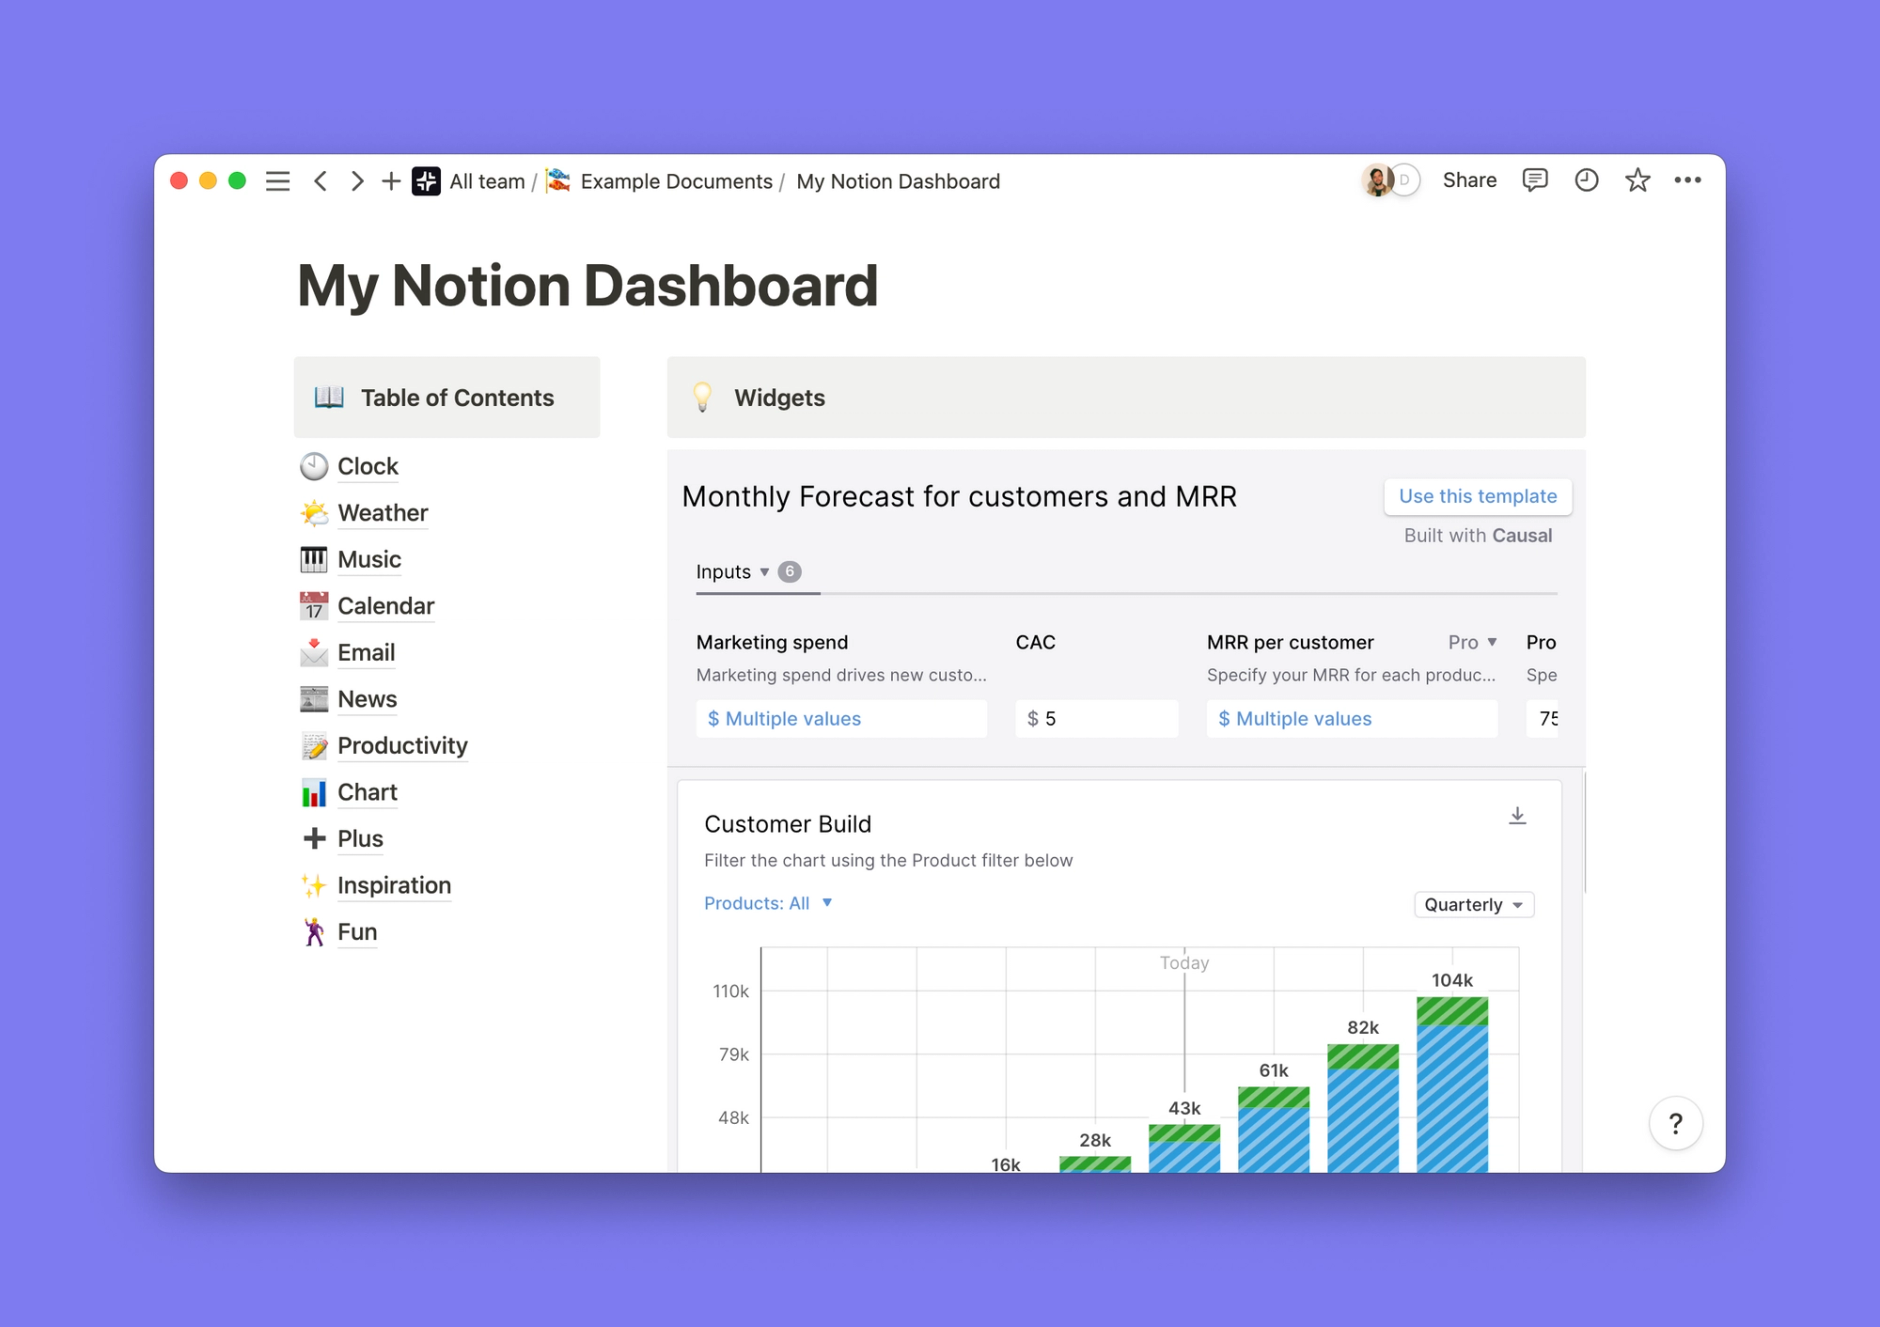This screenshot has width=1880, height=1327.
Task: Click the Widgets lightbulb icon
Action: pyautogui.click(x=703, y=397)
